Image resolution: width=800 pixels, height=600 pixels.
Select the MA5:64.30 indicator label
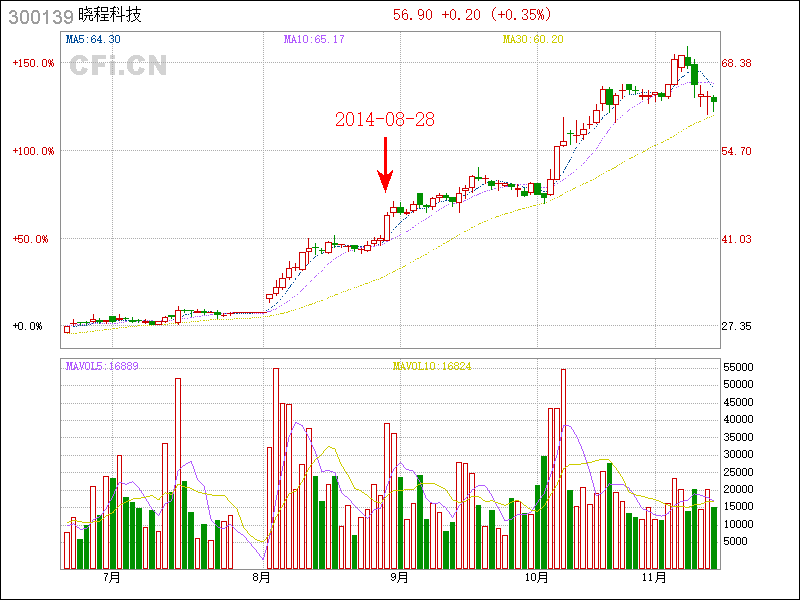pyautogui.click(x=93, y=39)
